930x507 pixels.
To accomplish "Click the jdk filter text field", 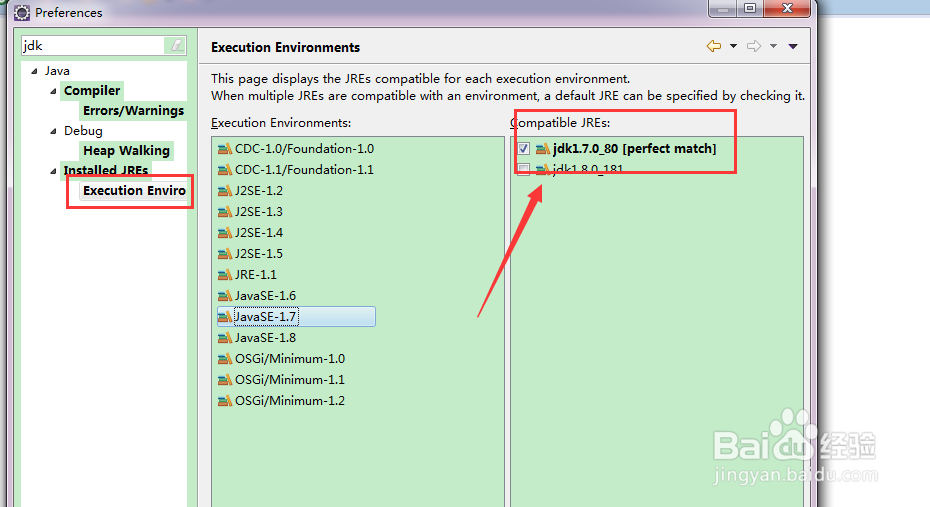I will point(94,46).
